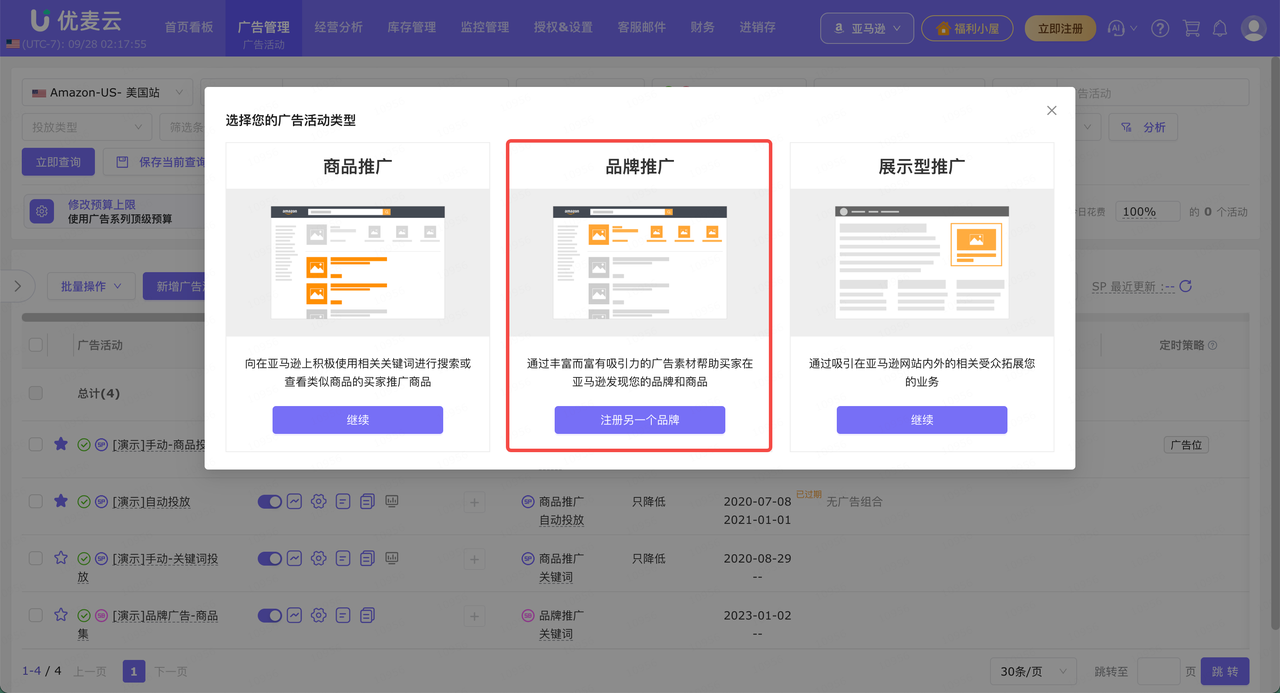Click the 立即注册 button
Image resolution: width=1280 pixels, height=693 pixels.
[x=1060, y=28]
